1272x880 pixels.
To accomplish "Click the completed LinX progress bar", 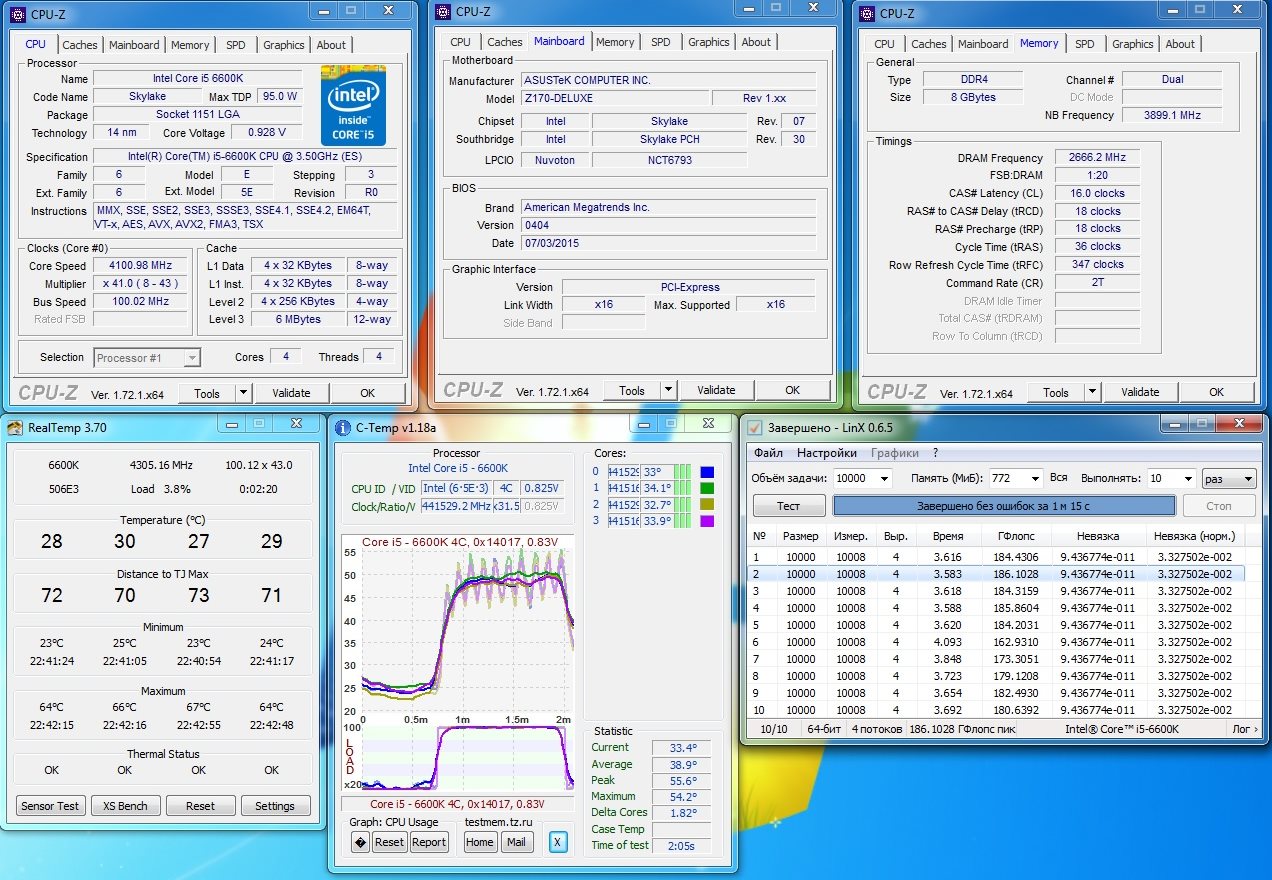I will click(1002, 506).
